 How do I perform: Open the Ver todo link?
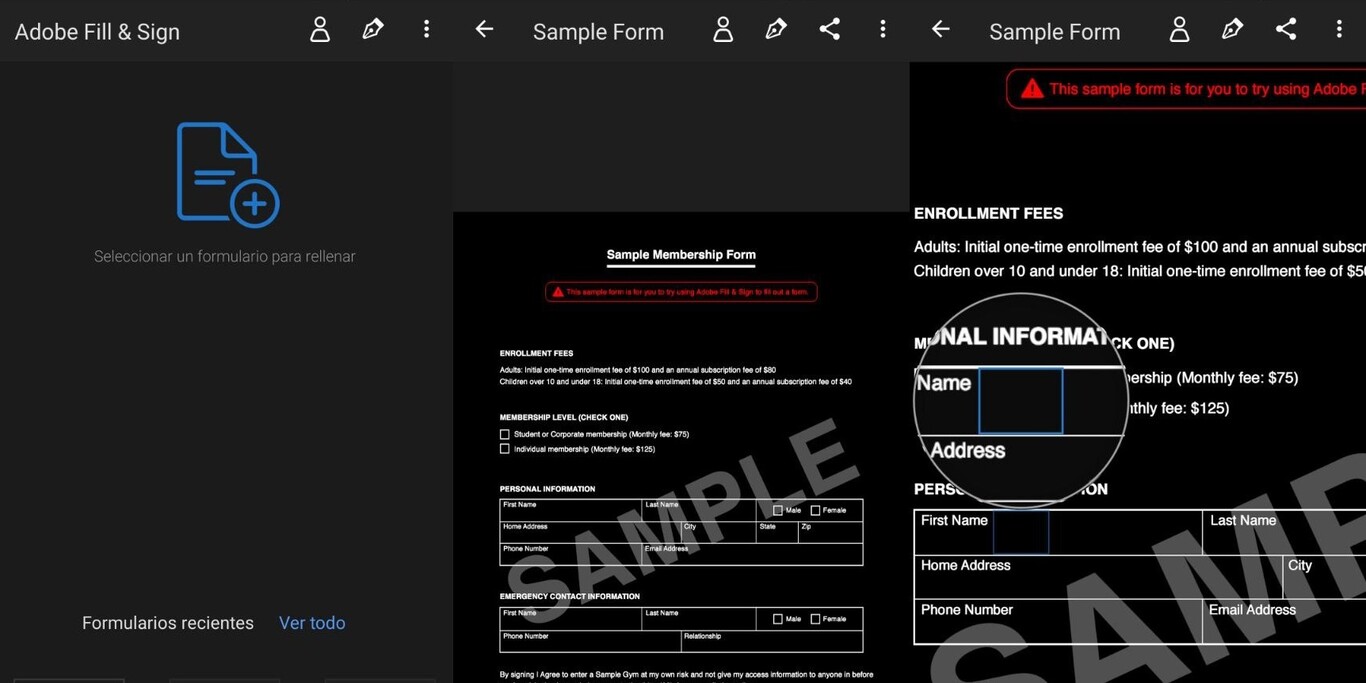point(312,622)
